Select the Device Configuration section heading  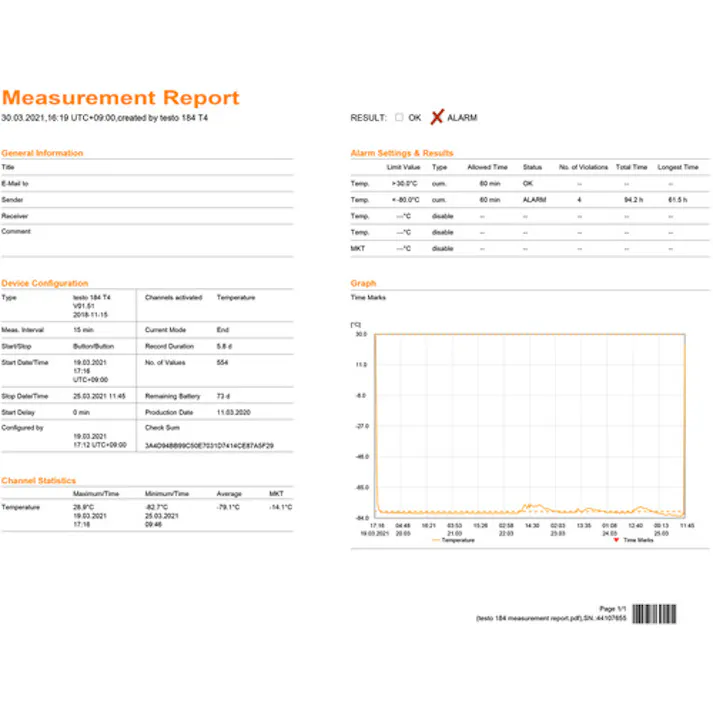(44, 283)
